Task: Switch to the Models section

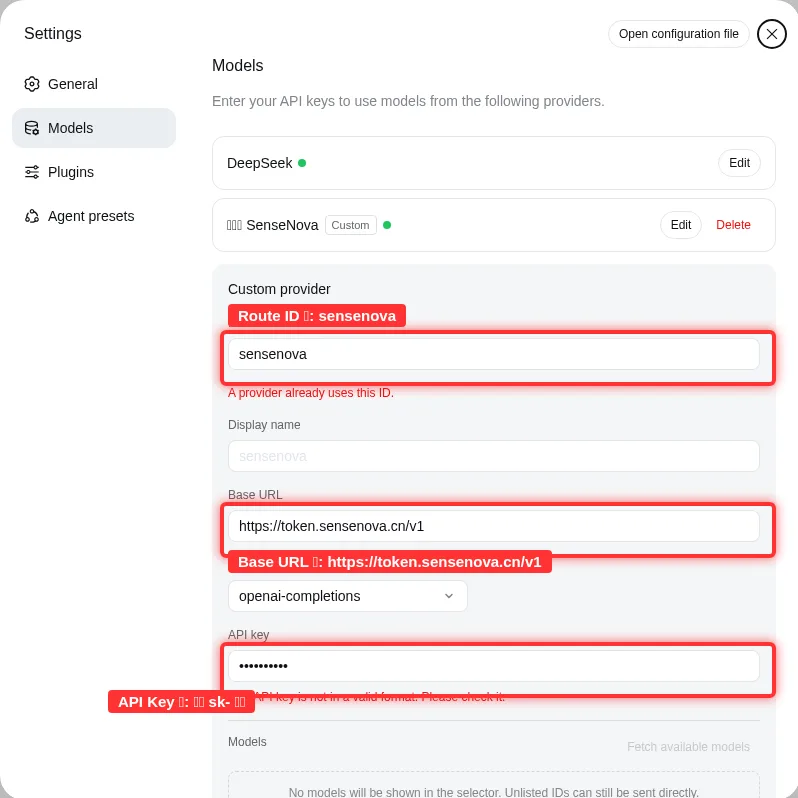Action: pos(94,128)
